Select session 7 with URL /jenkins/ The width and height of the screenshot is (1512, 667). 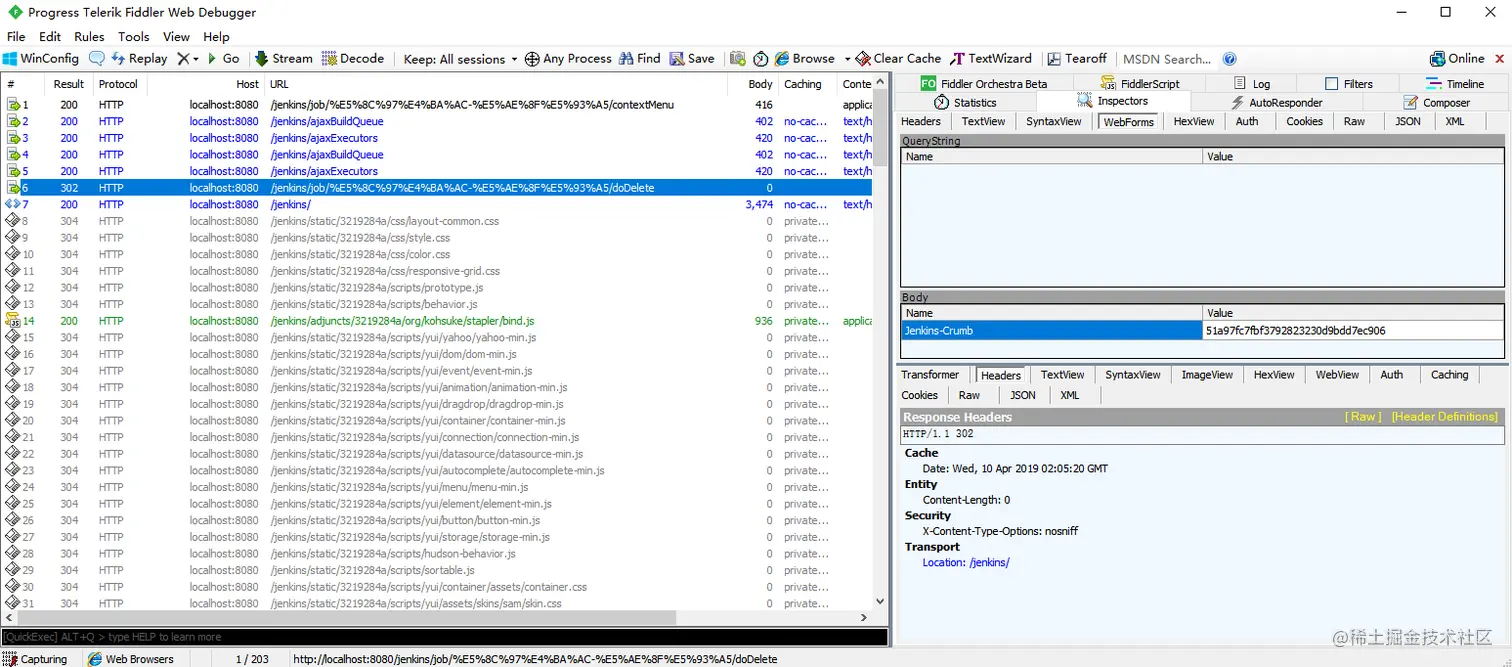[x=437, y=205]
